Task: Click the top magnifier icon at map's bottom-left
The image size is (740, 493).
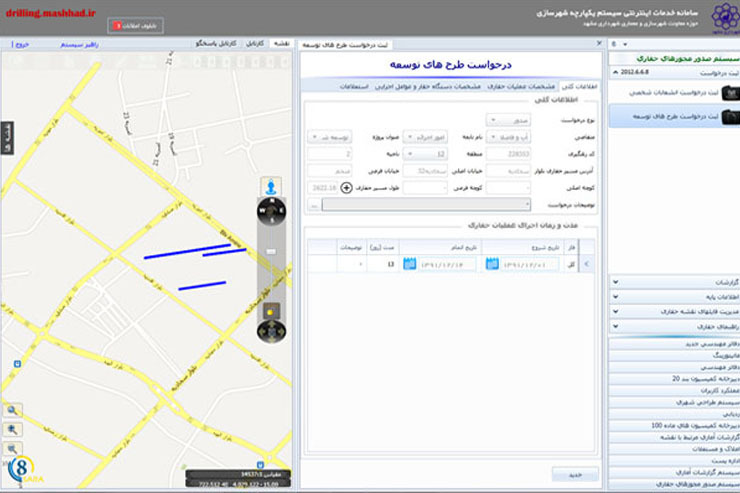Action: (13, 410)
